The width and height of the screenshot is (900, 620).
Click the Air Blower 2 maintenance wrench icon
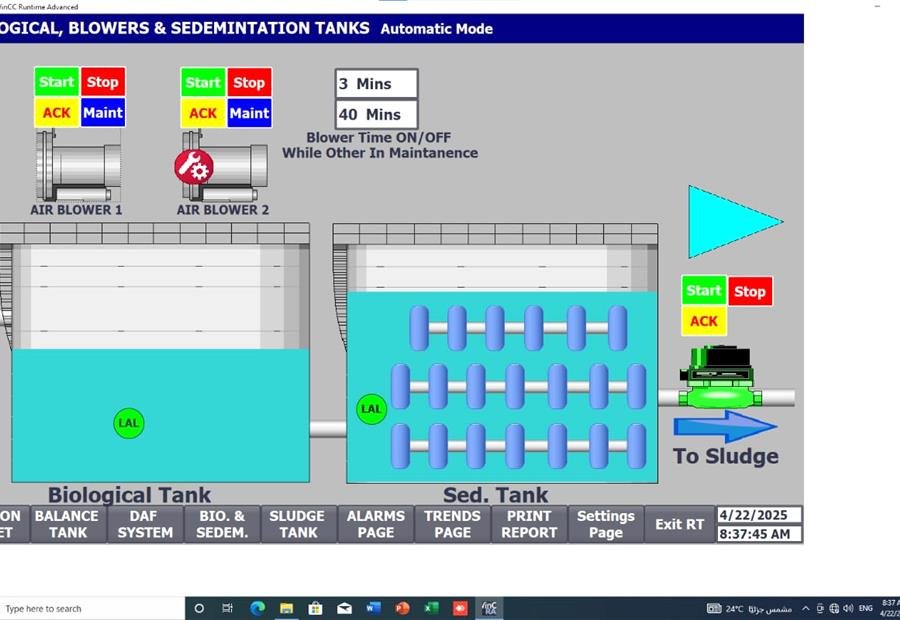click(x=194, y=167)
